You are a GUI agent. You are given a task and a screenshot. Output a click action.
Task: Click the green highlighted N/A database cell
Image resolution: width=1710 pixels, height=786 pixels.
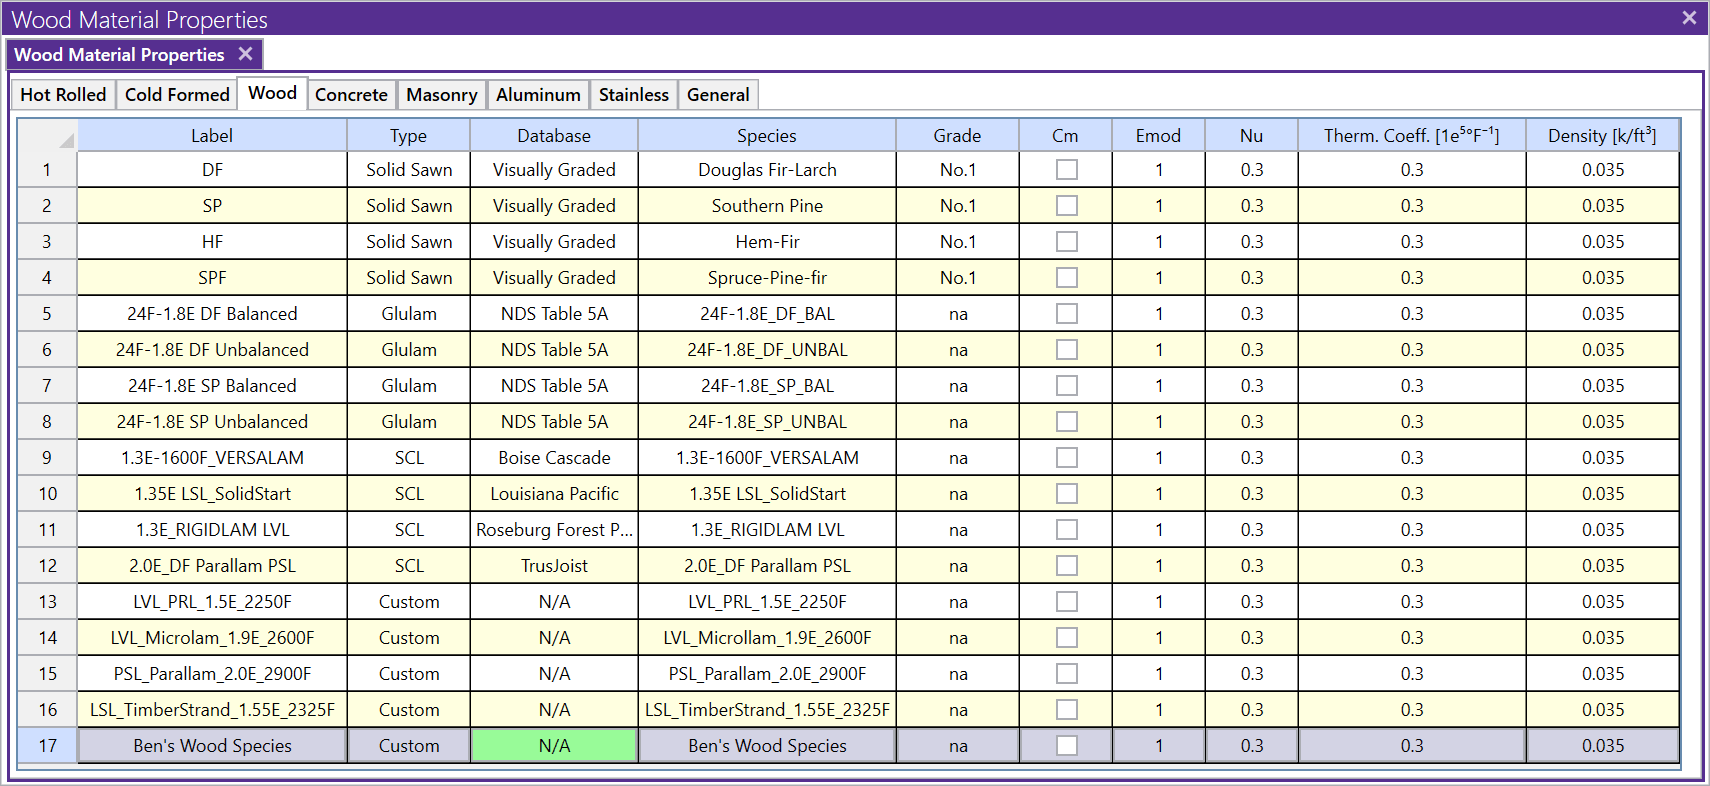[x=554, y=746]
